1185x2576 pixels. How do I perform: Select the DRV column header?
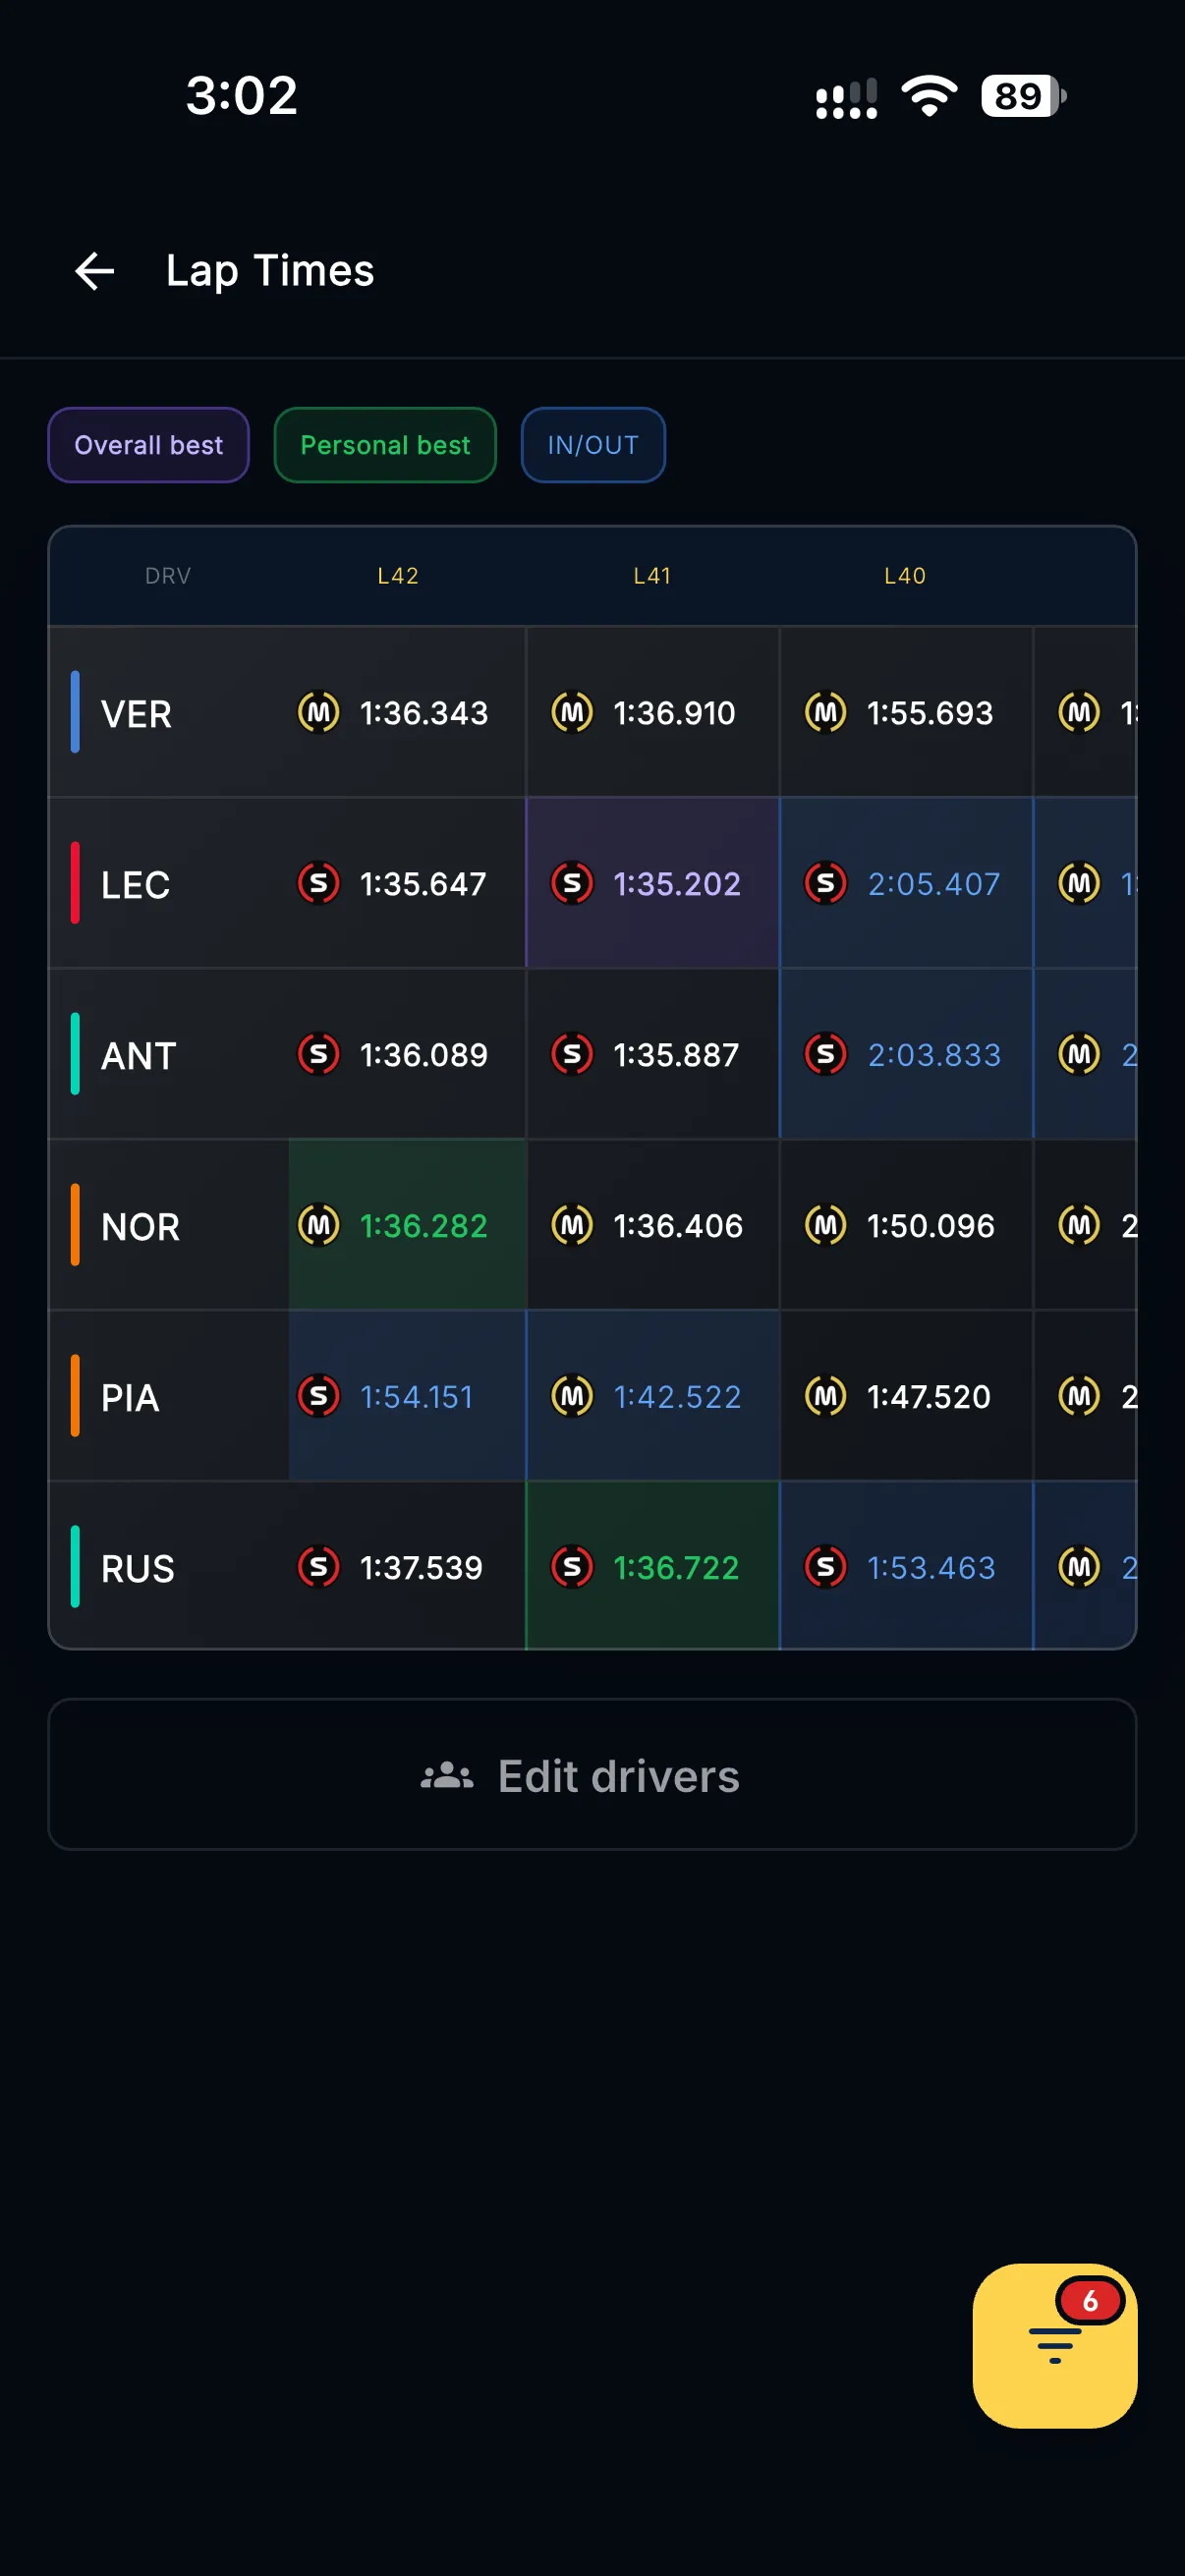[168, 576]
